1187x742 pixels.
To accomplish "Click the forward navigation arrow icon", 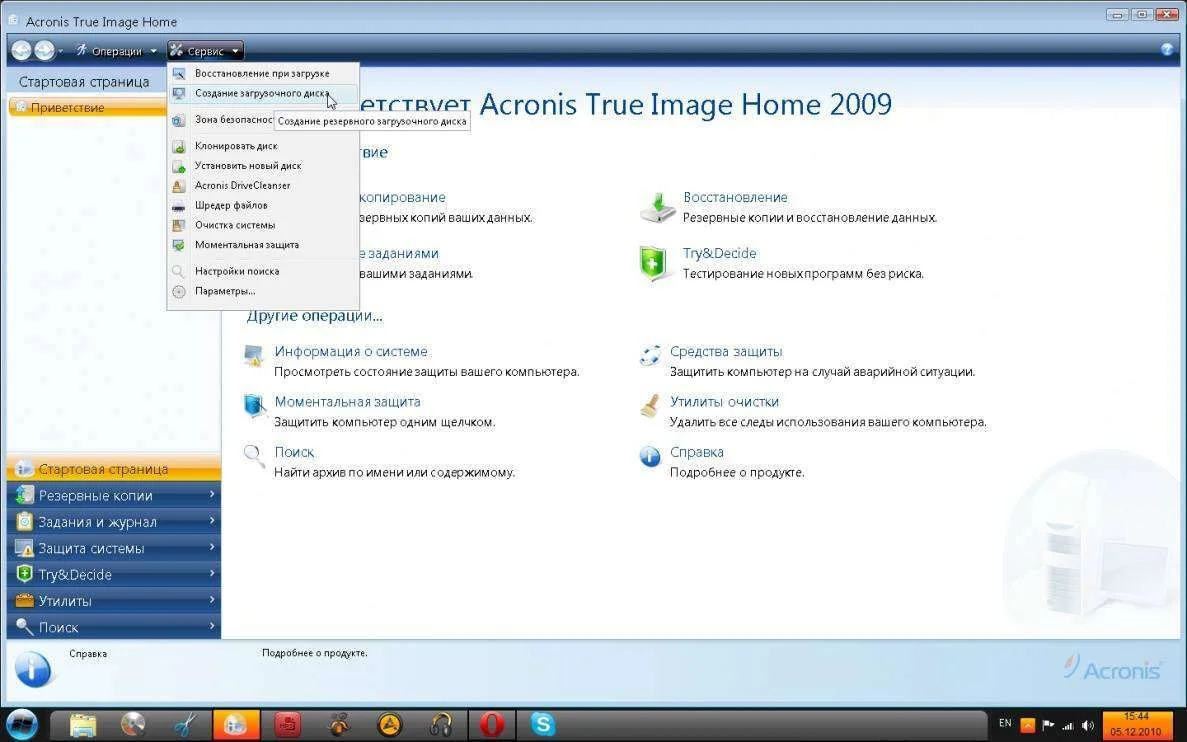I will point(44,51).
